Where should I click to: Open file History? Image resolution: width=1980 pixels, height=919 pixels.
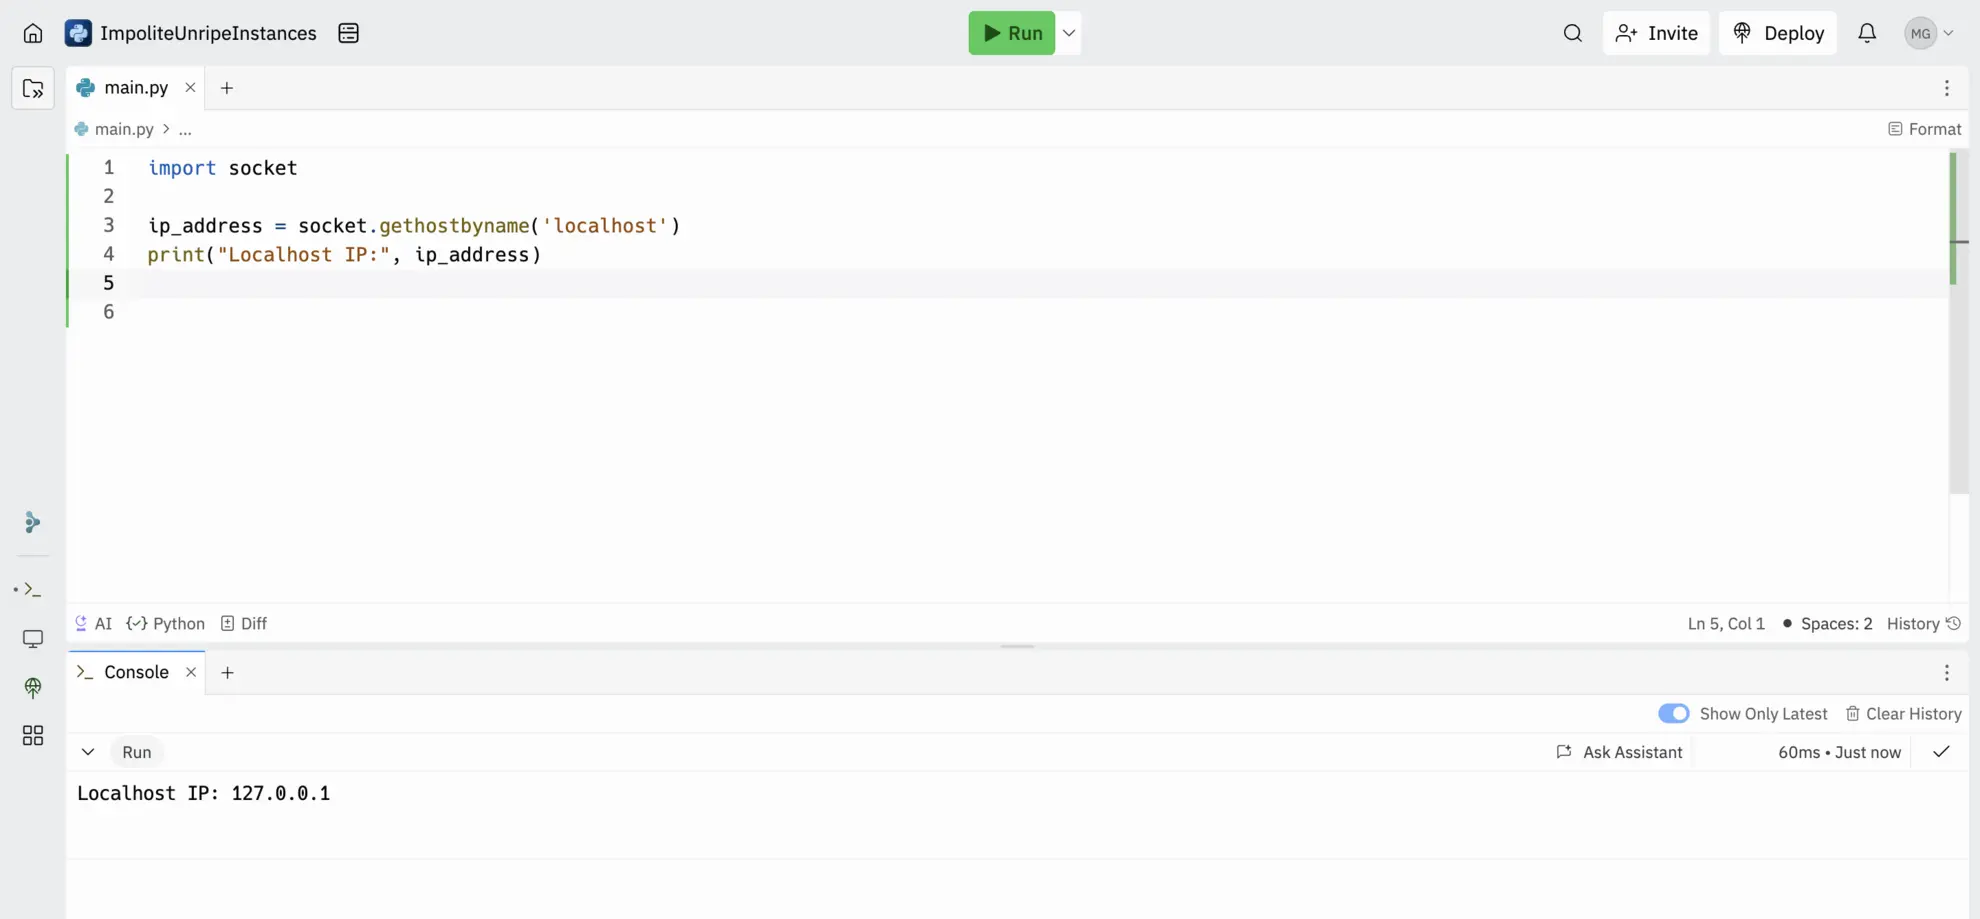click(x=1923, y=624)
